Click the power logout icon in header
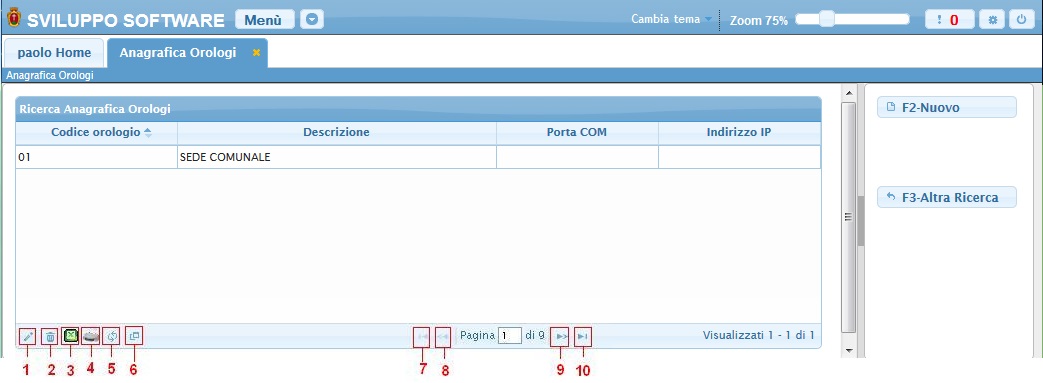This screenshot has width=1043, height=383. coord(1022,20)
